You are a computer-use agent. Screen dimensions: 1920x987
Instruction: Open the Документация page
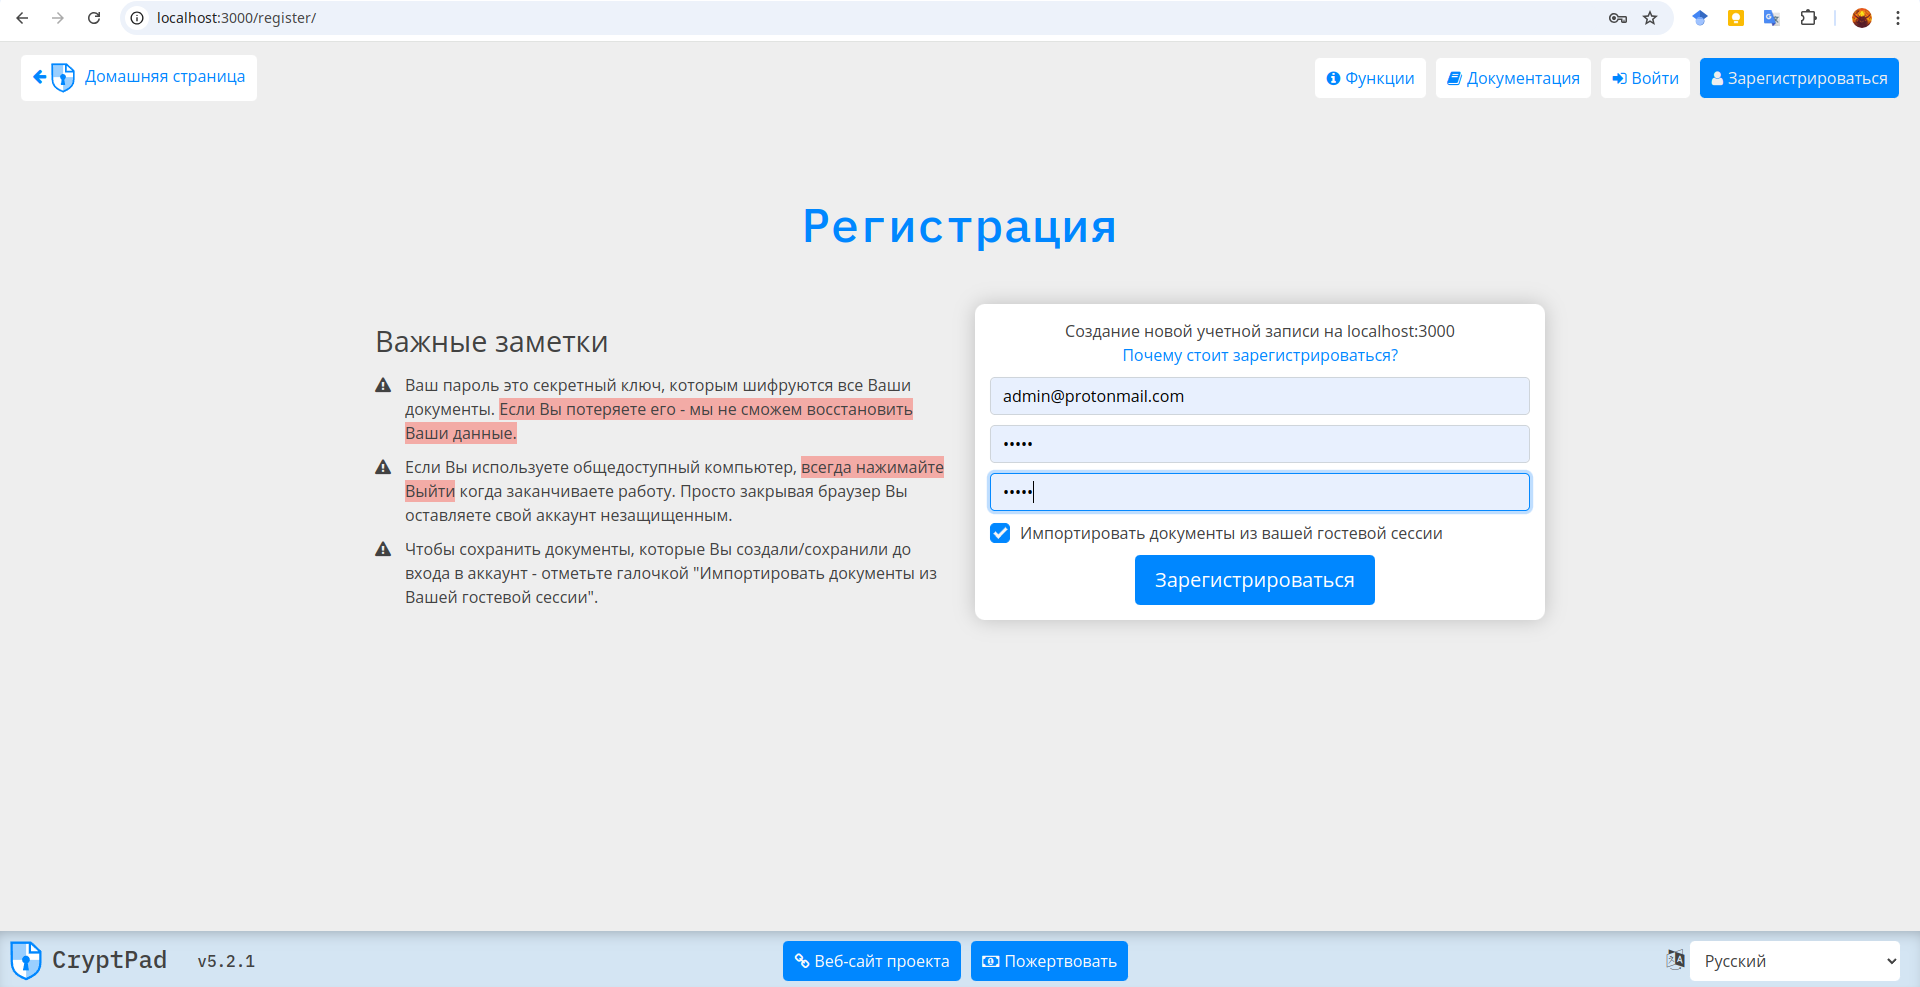(1512, 77)
